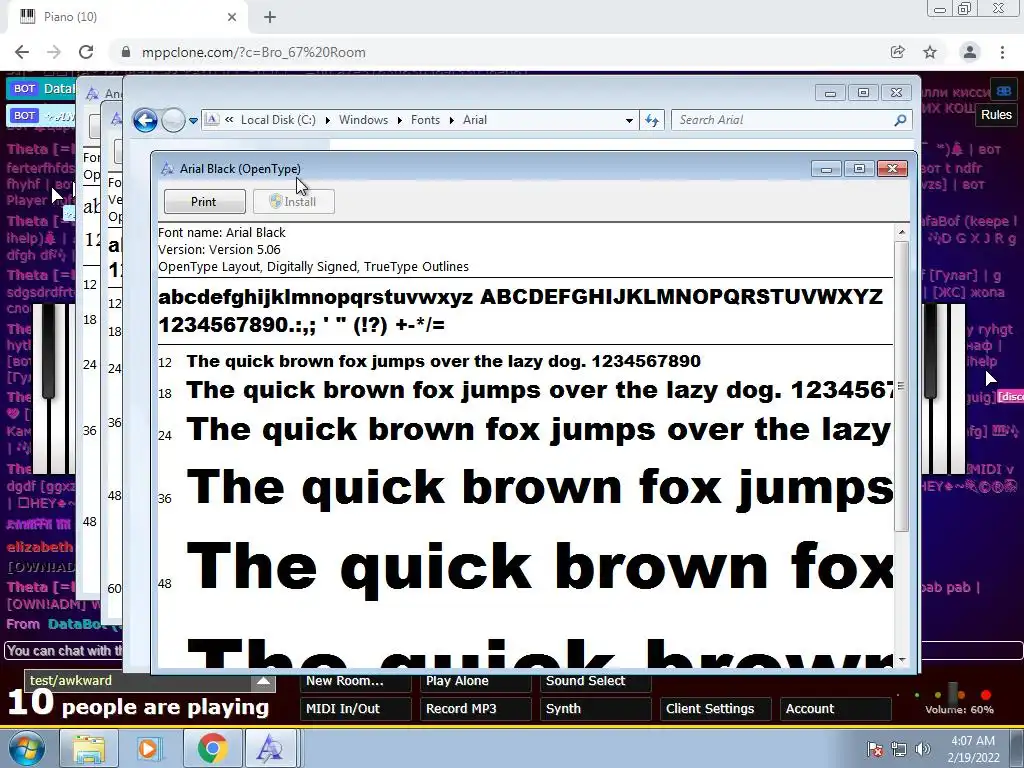Click the network tray icon
The height and width of the screenshot is (768, 1024).
pyautogui.click(x=899, y=749)
